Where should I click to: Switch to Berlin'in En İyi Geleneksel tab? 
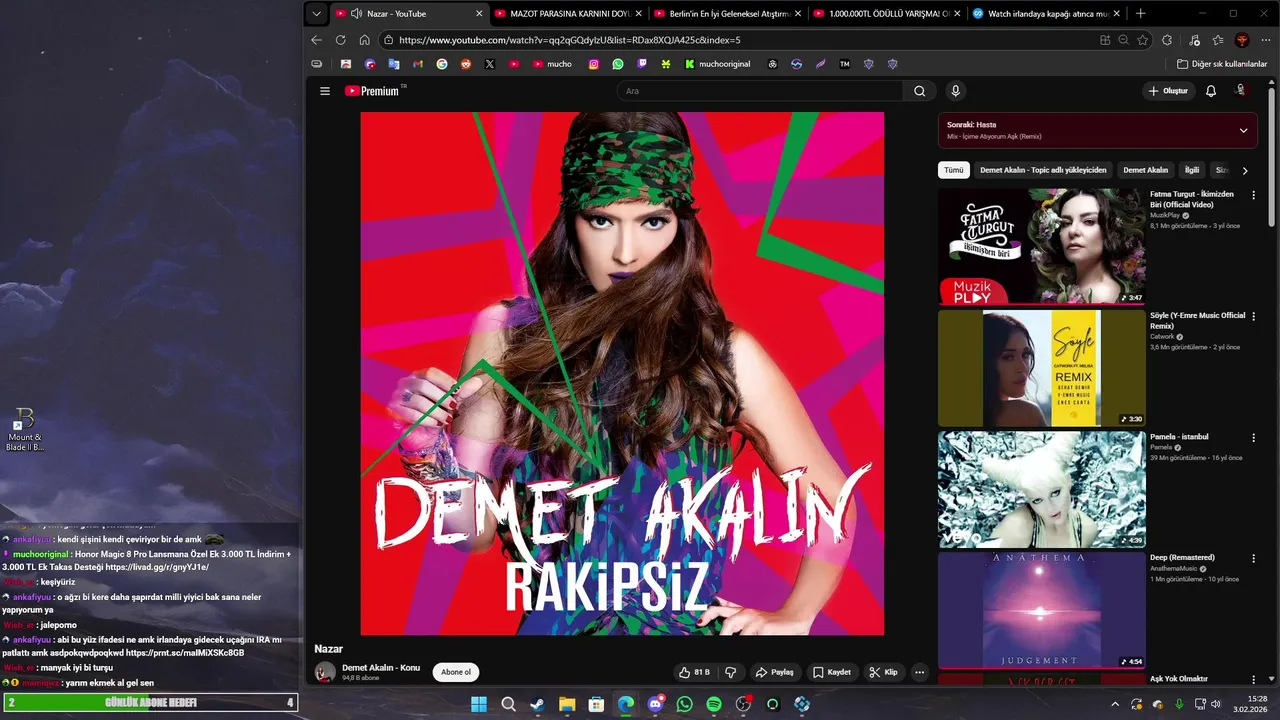pos(727,14)
